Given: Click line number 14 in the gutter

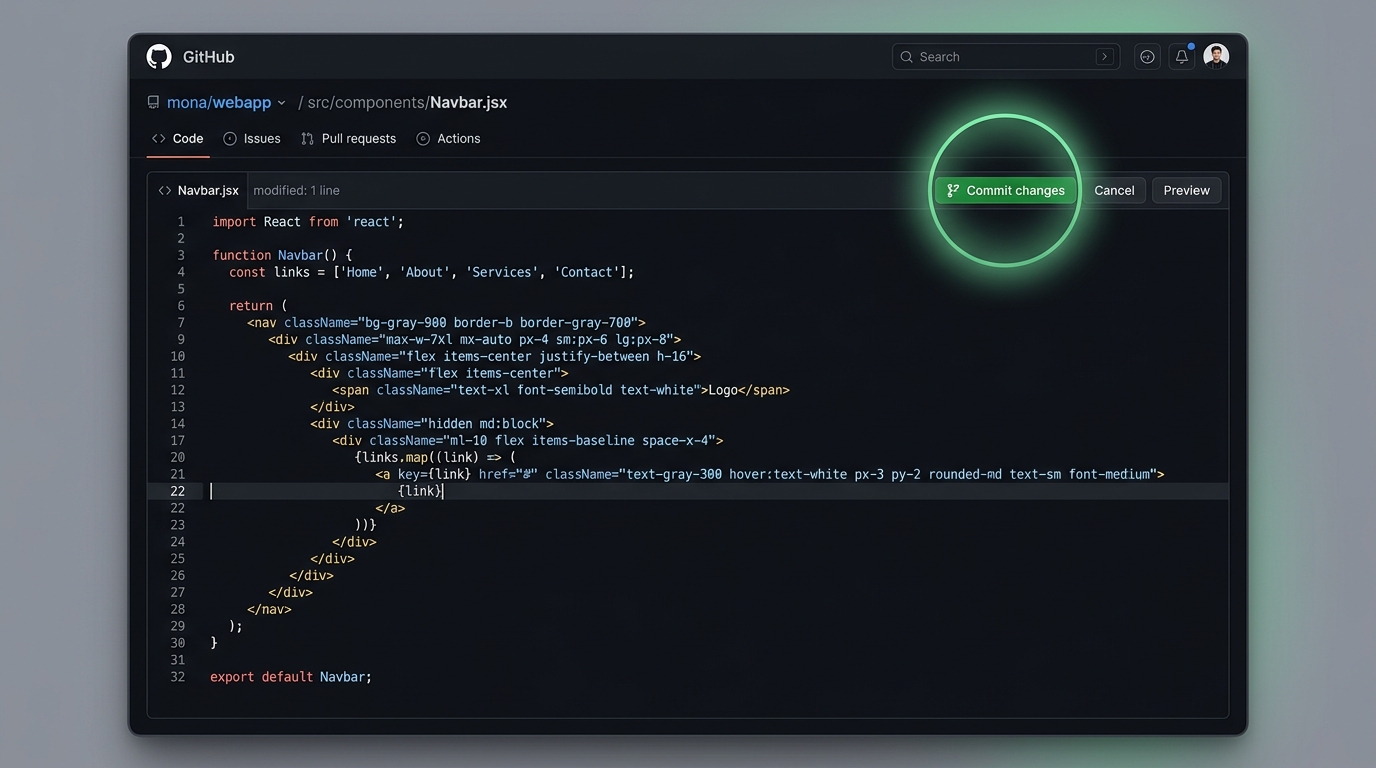Looking at the screenshot, I should tap(178, 424).
